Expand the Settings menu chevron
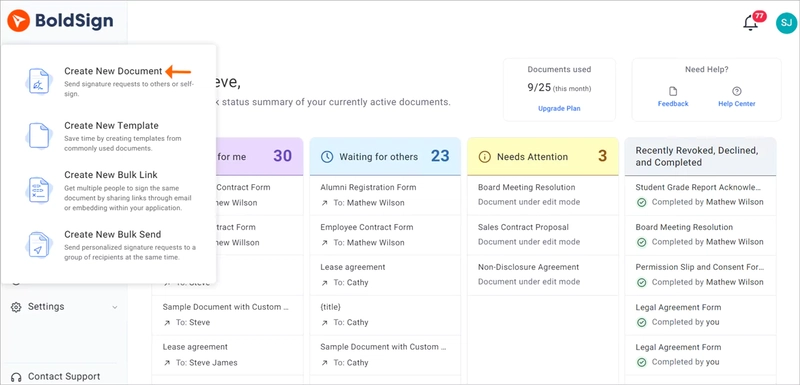Viewport: 800px width, 385px height. click(115, 307)
